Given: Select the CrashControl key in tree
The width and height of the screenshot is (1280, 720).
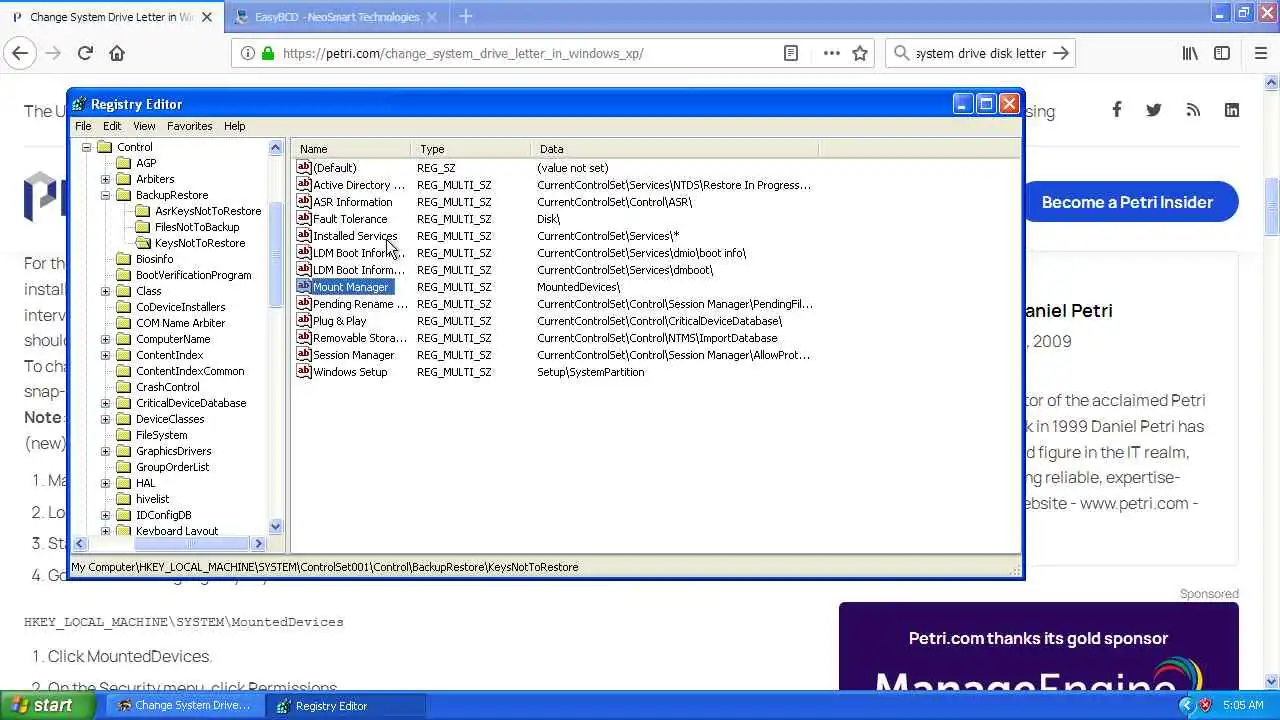Looking at the screenshot, I should pyautogui.click(x=167, y=387).
